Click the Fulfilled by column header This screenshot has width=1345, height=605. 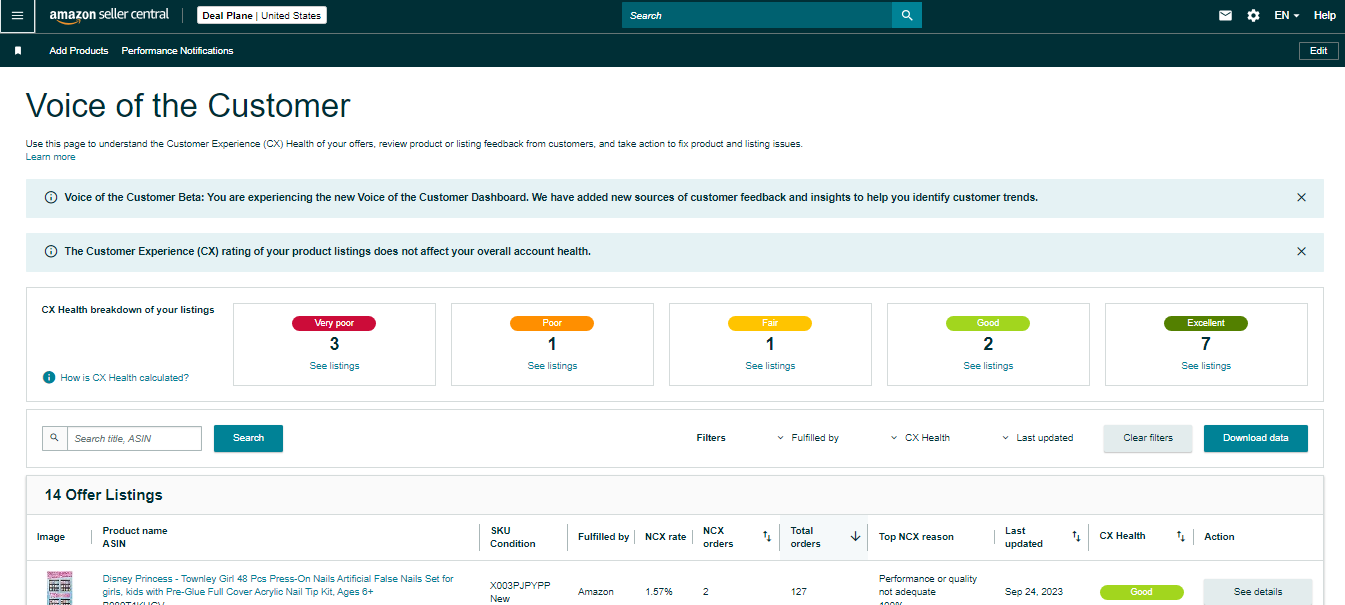604,537
